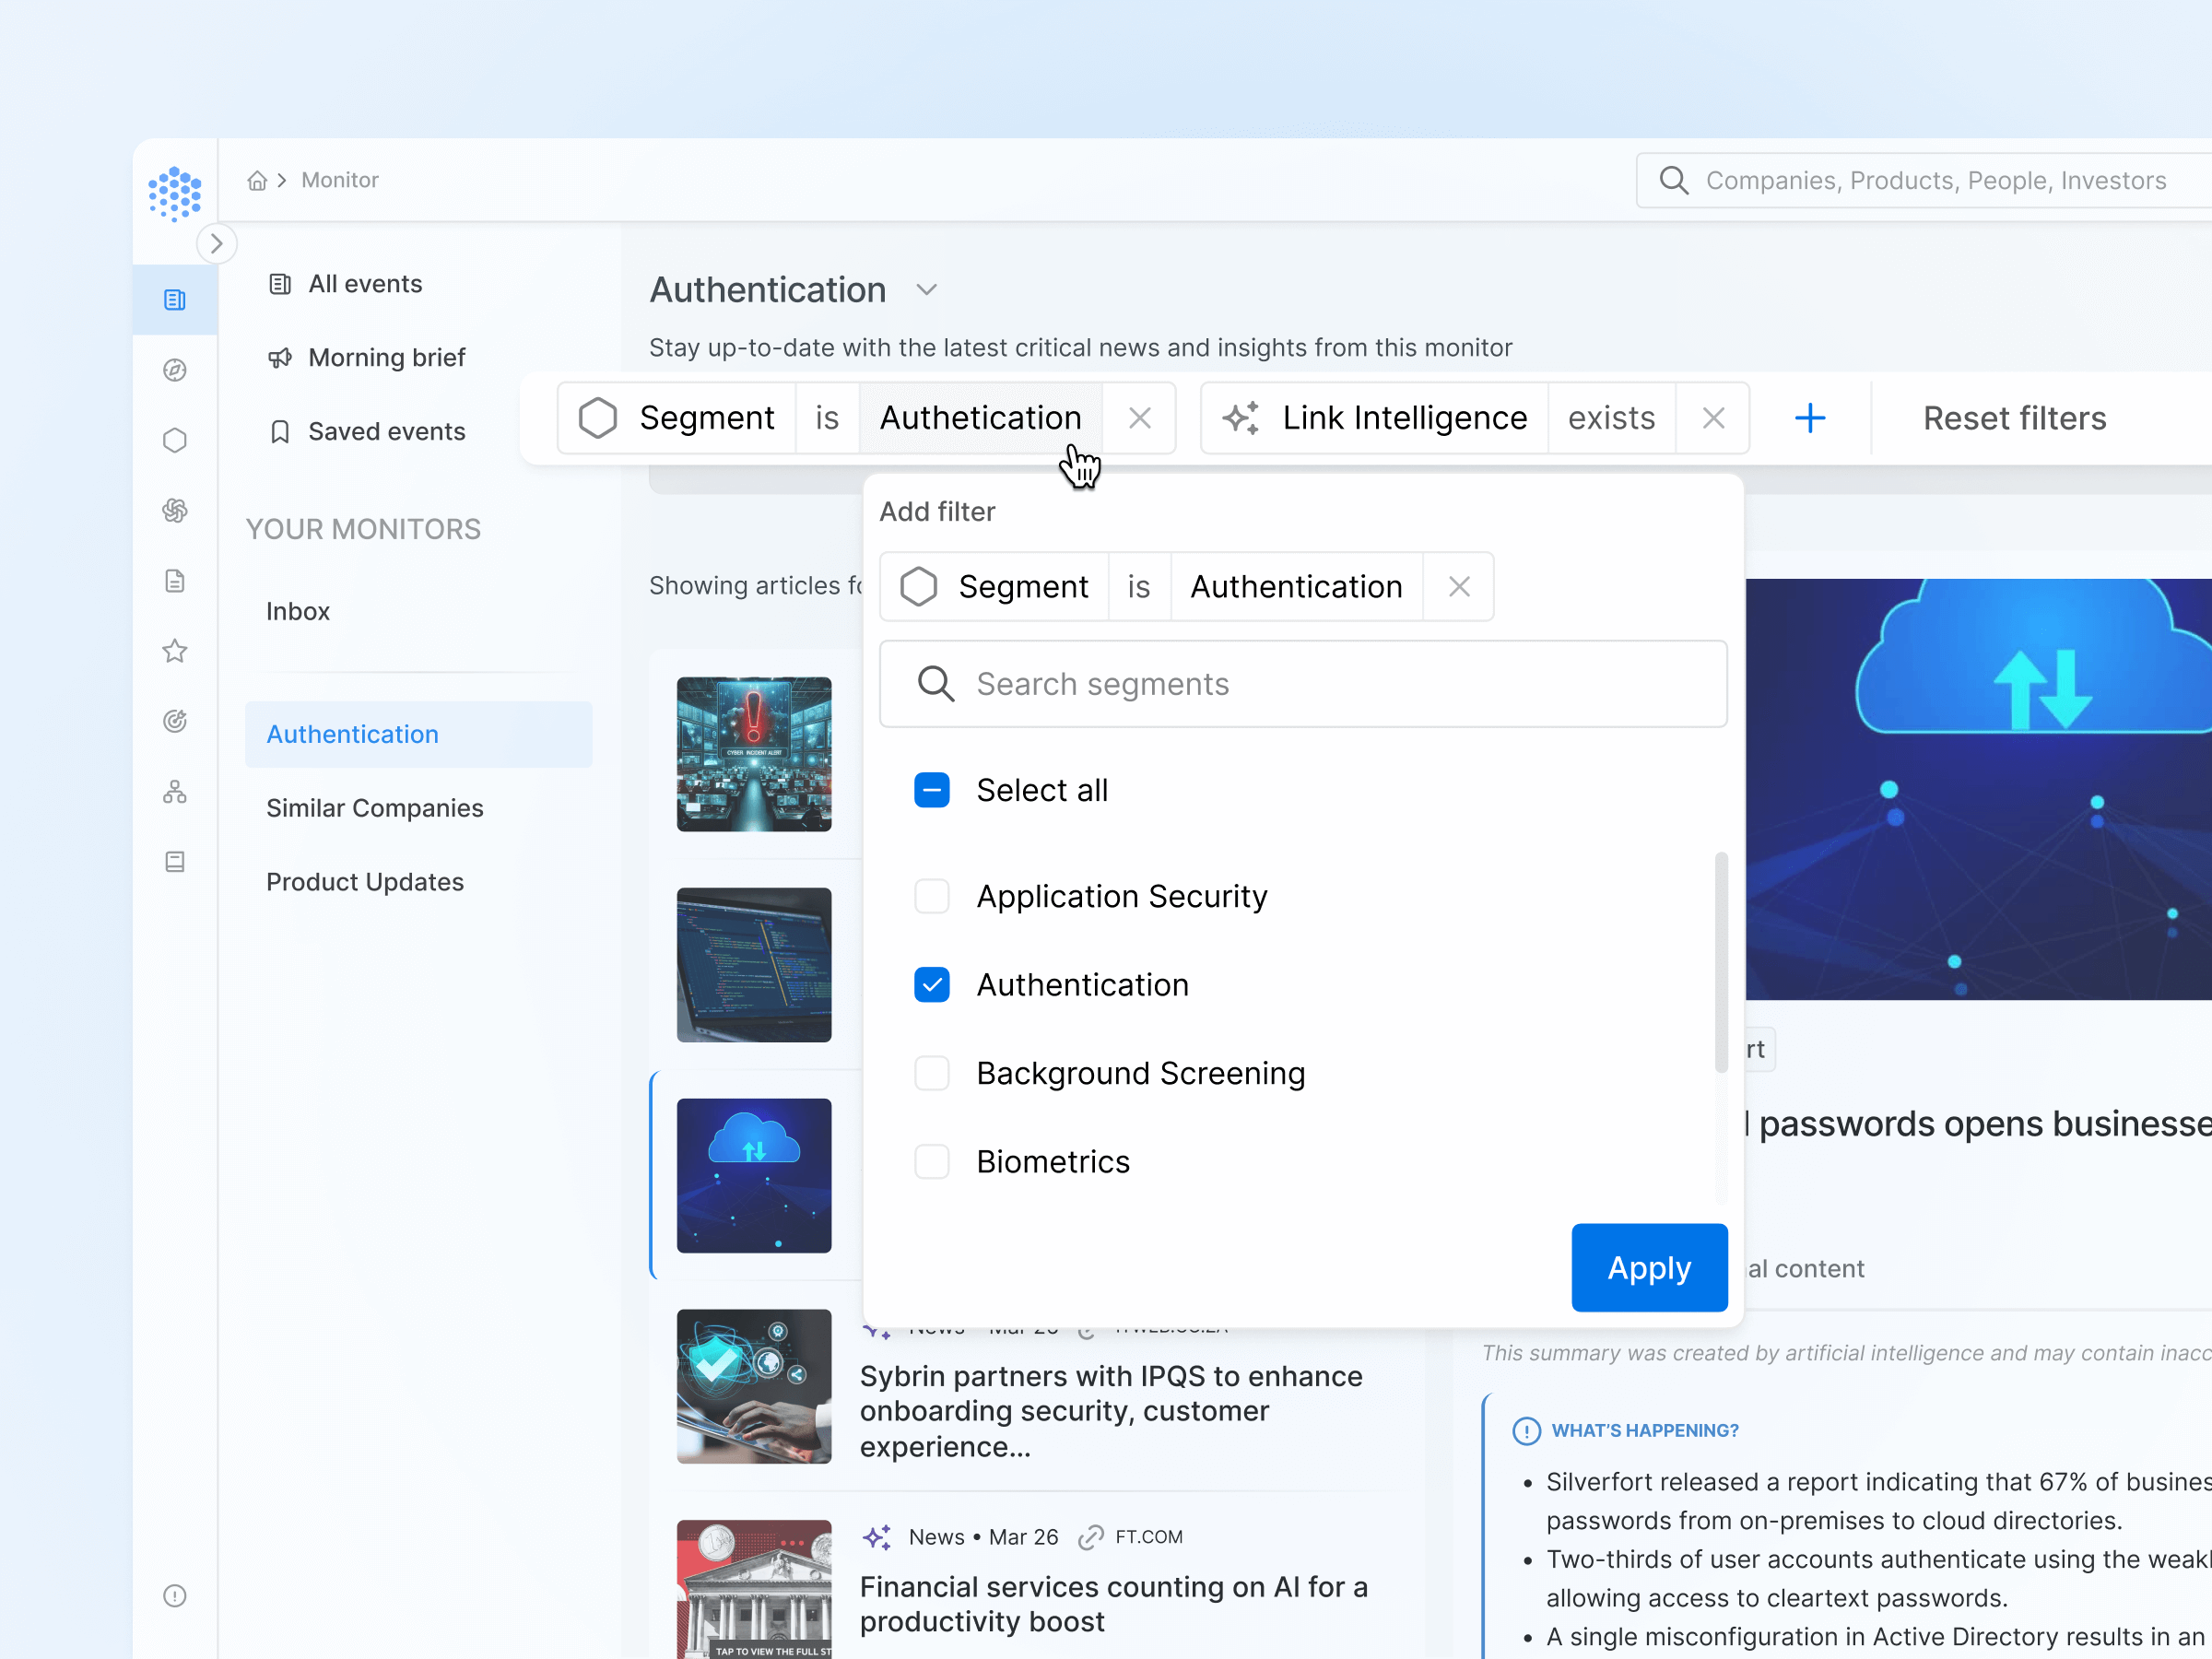
Task: Open the Inbox monitor
Action: tap(298, 612)
